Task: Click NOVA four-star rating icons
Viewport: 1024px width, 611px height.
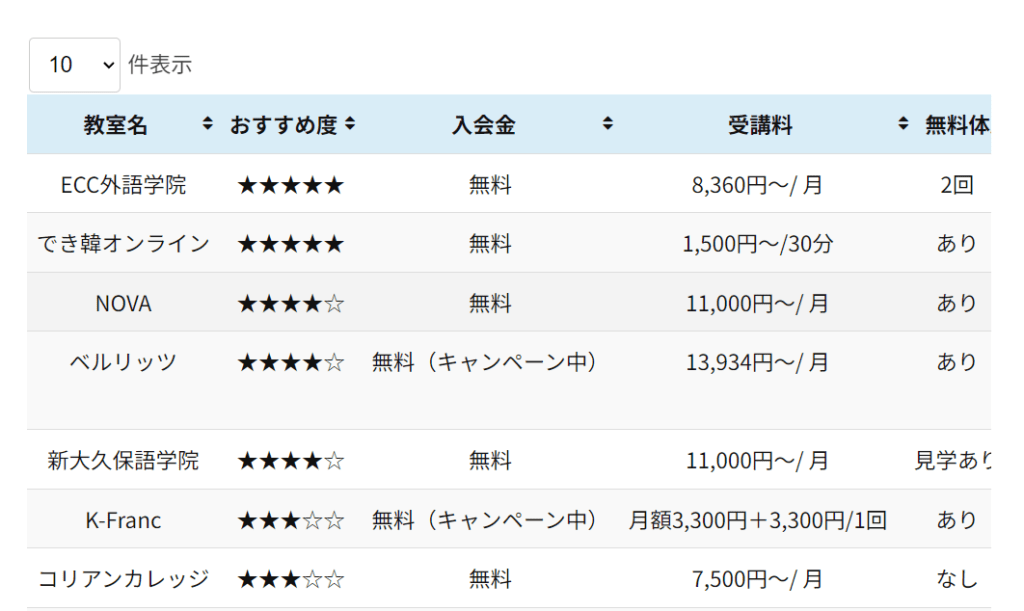Action: click(x=290, y=302)
